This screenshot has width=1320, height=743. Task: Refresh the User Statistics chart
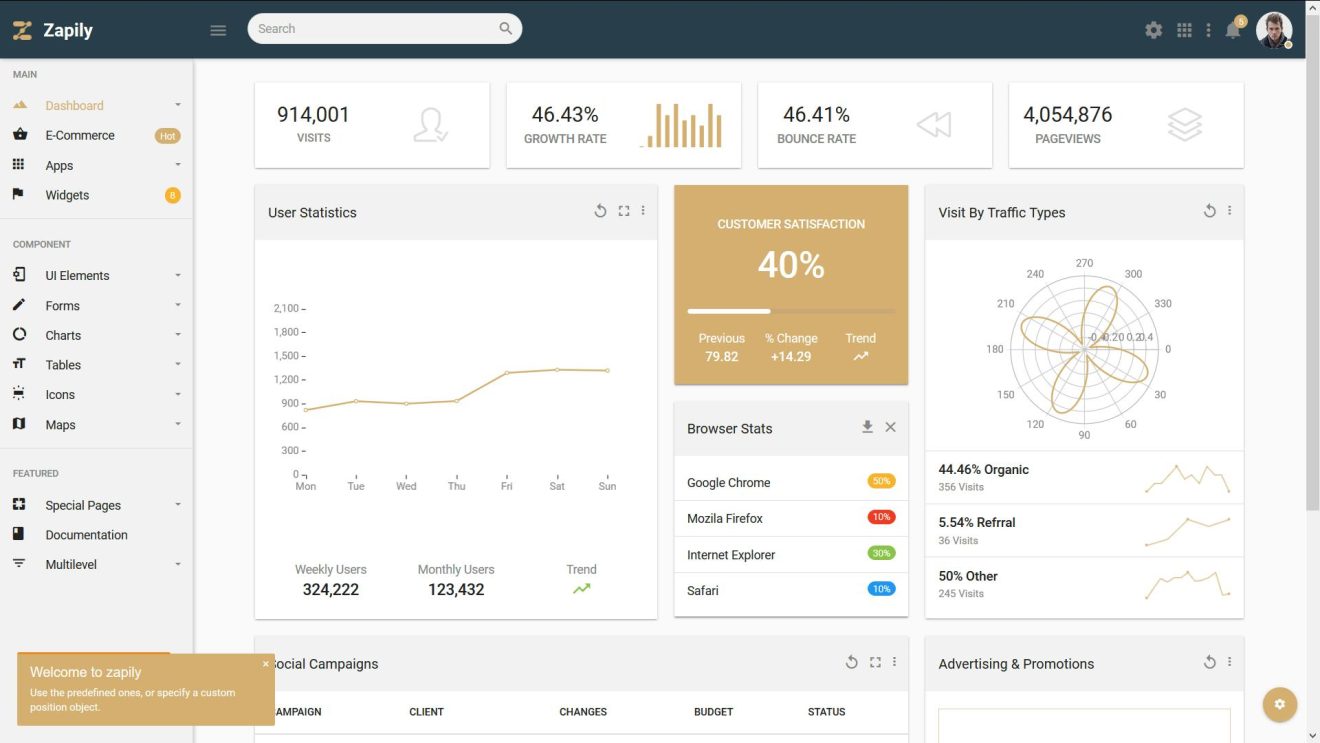click(x=600, y=211)
